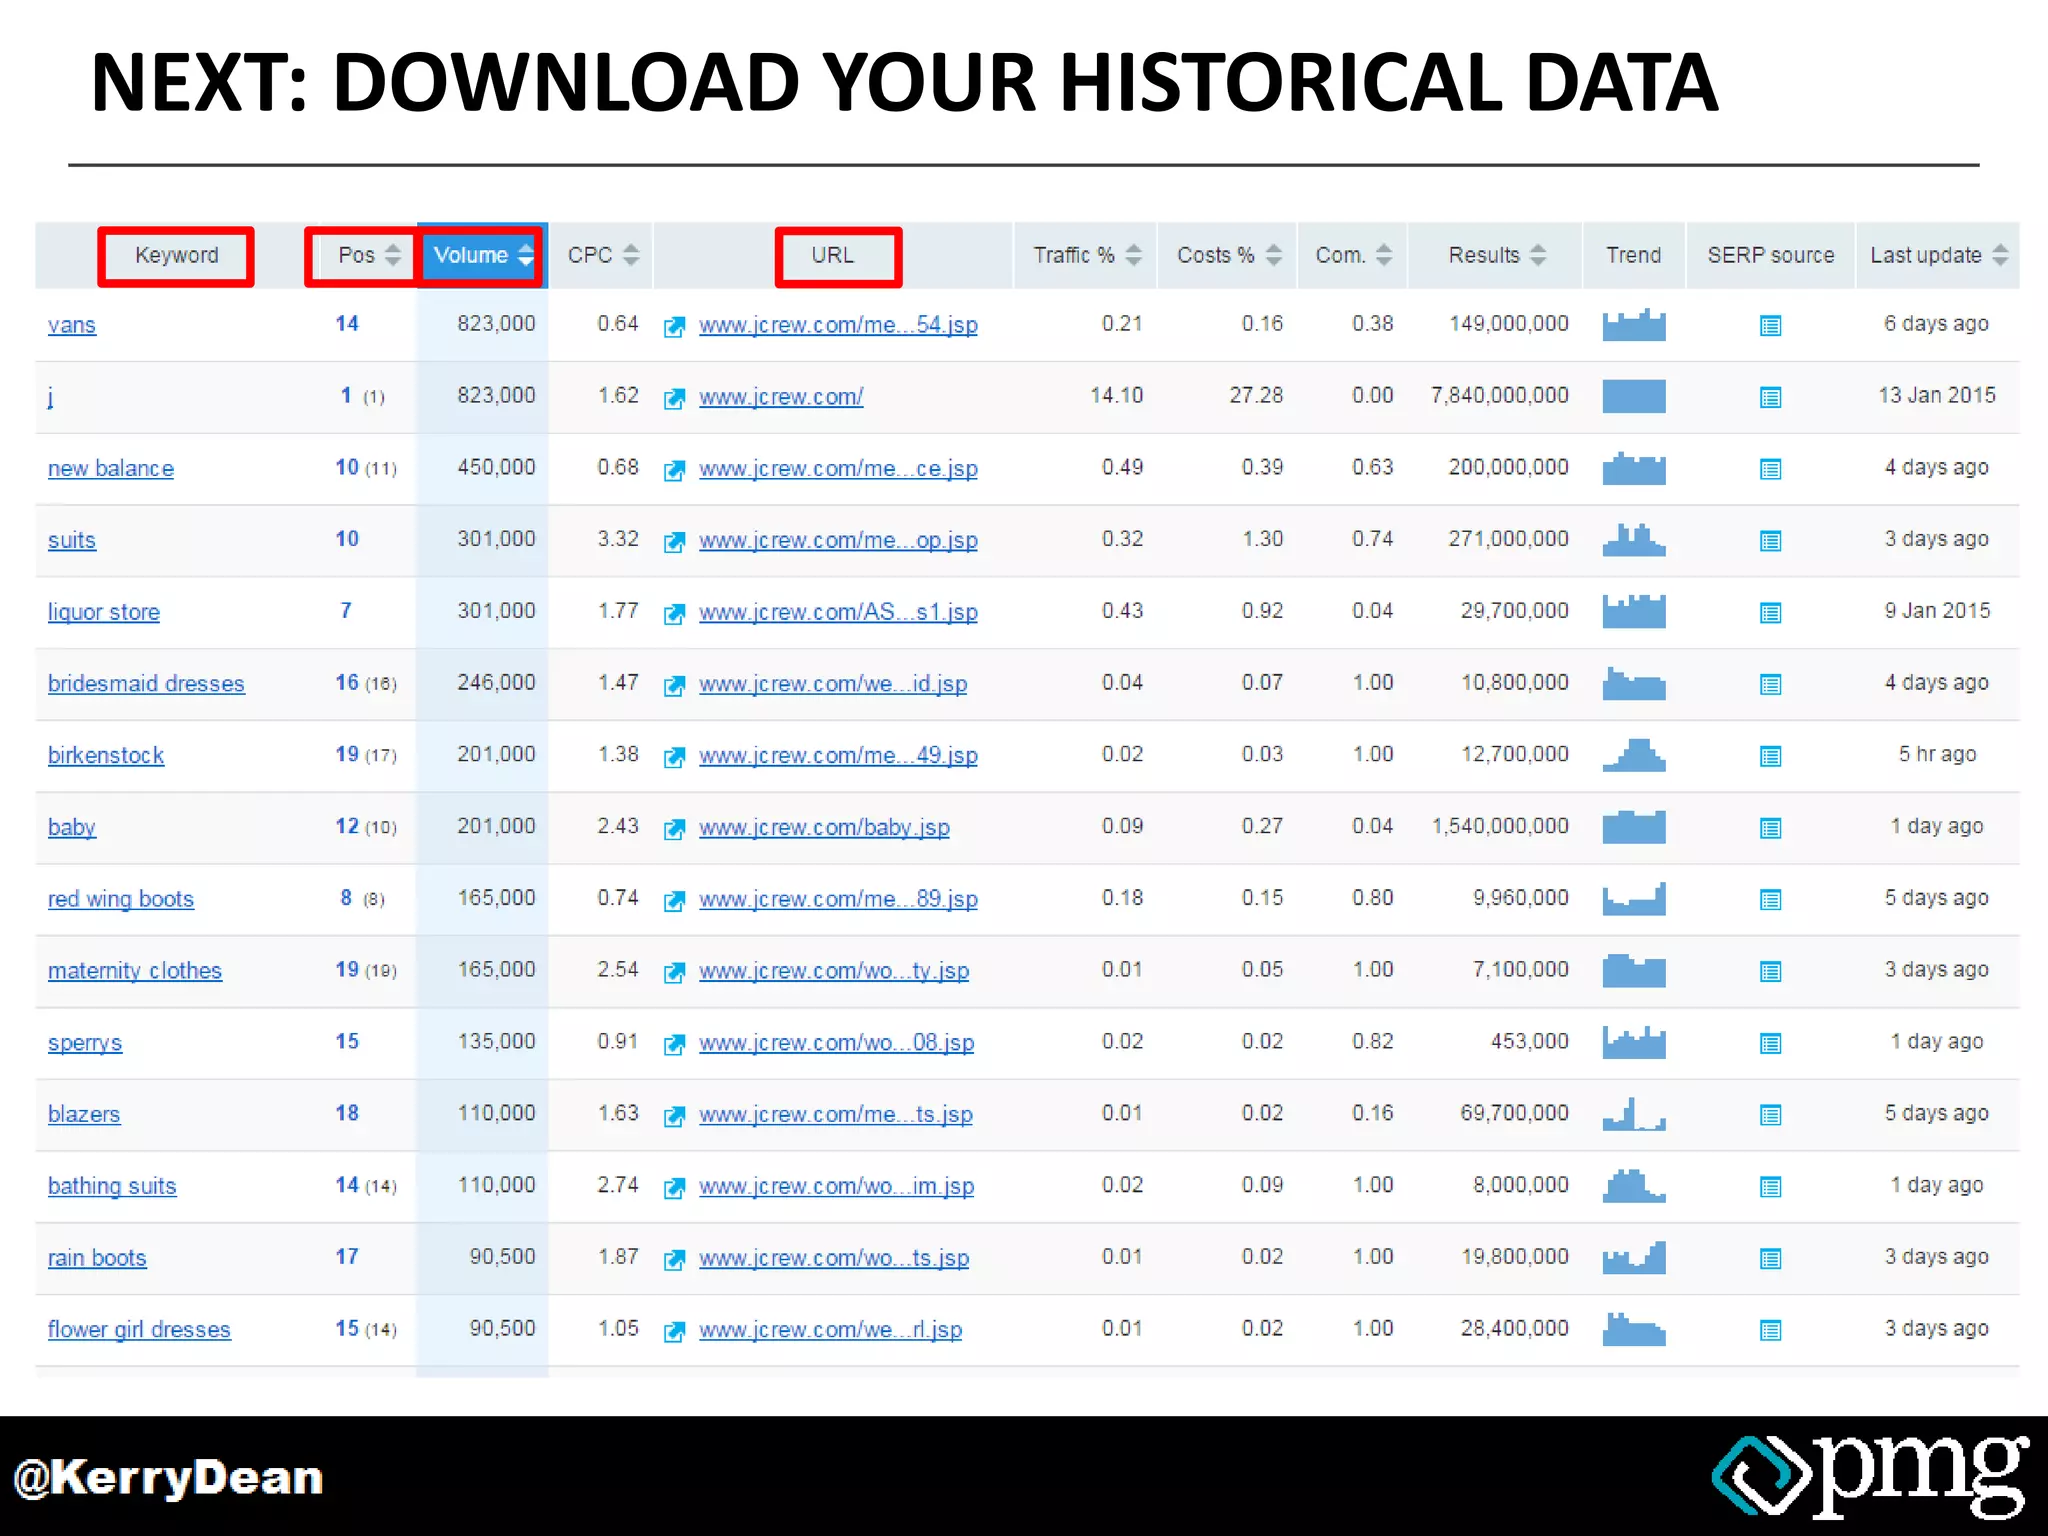This screenshot has height=1536, width=2048.
Task: Open external link icon in baby row
Action: click(675, 829)
